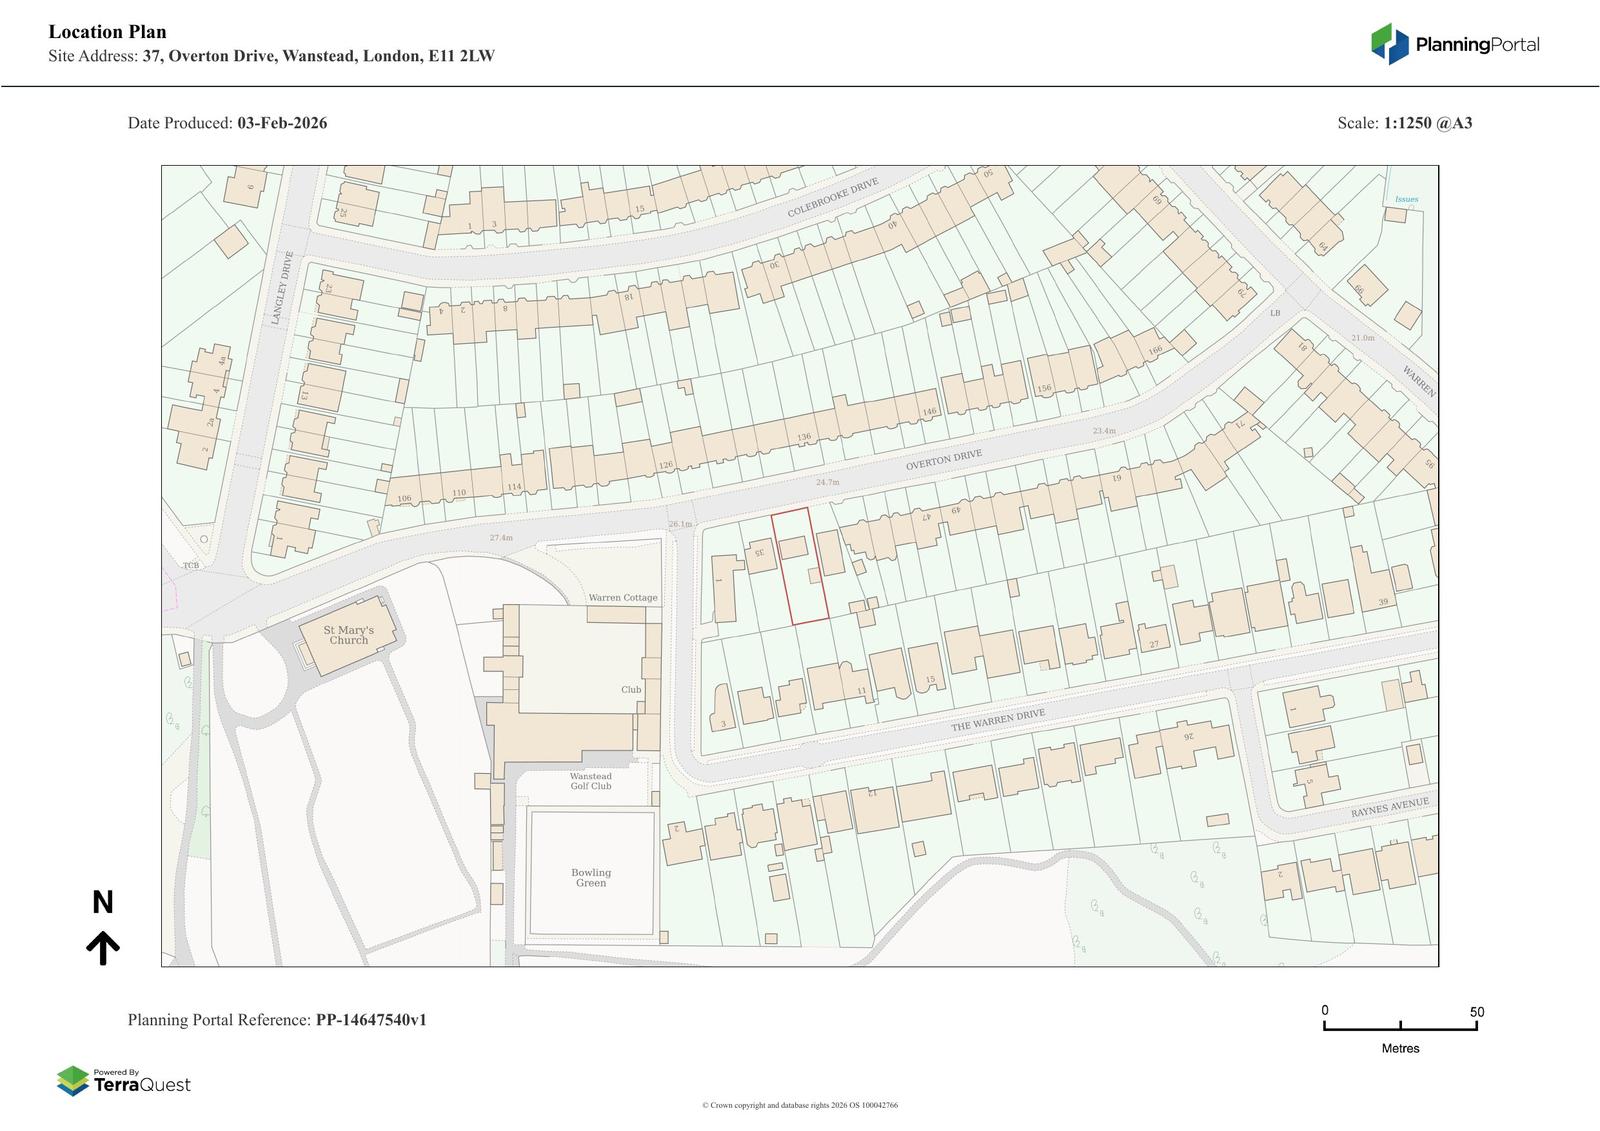Select the red outlined site boundary
This screenshot has height=1131, width=1600.
pyautogui.click(x=800, y=566)
